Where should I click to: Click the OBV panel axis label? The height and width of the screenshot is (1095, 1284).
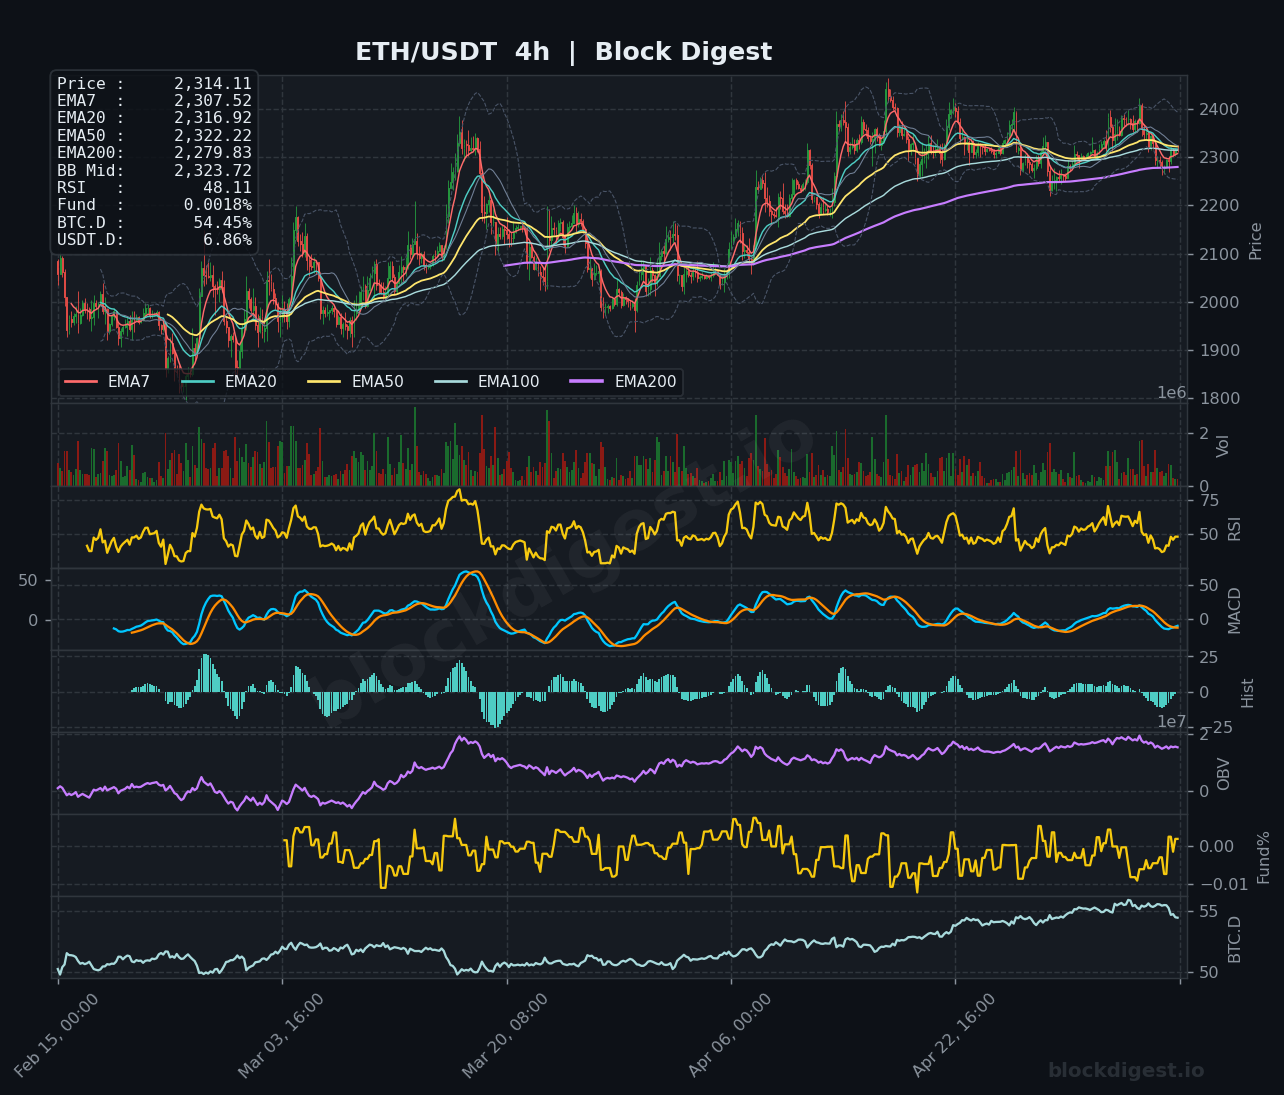click(x=1223, y=774)
